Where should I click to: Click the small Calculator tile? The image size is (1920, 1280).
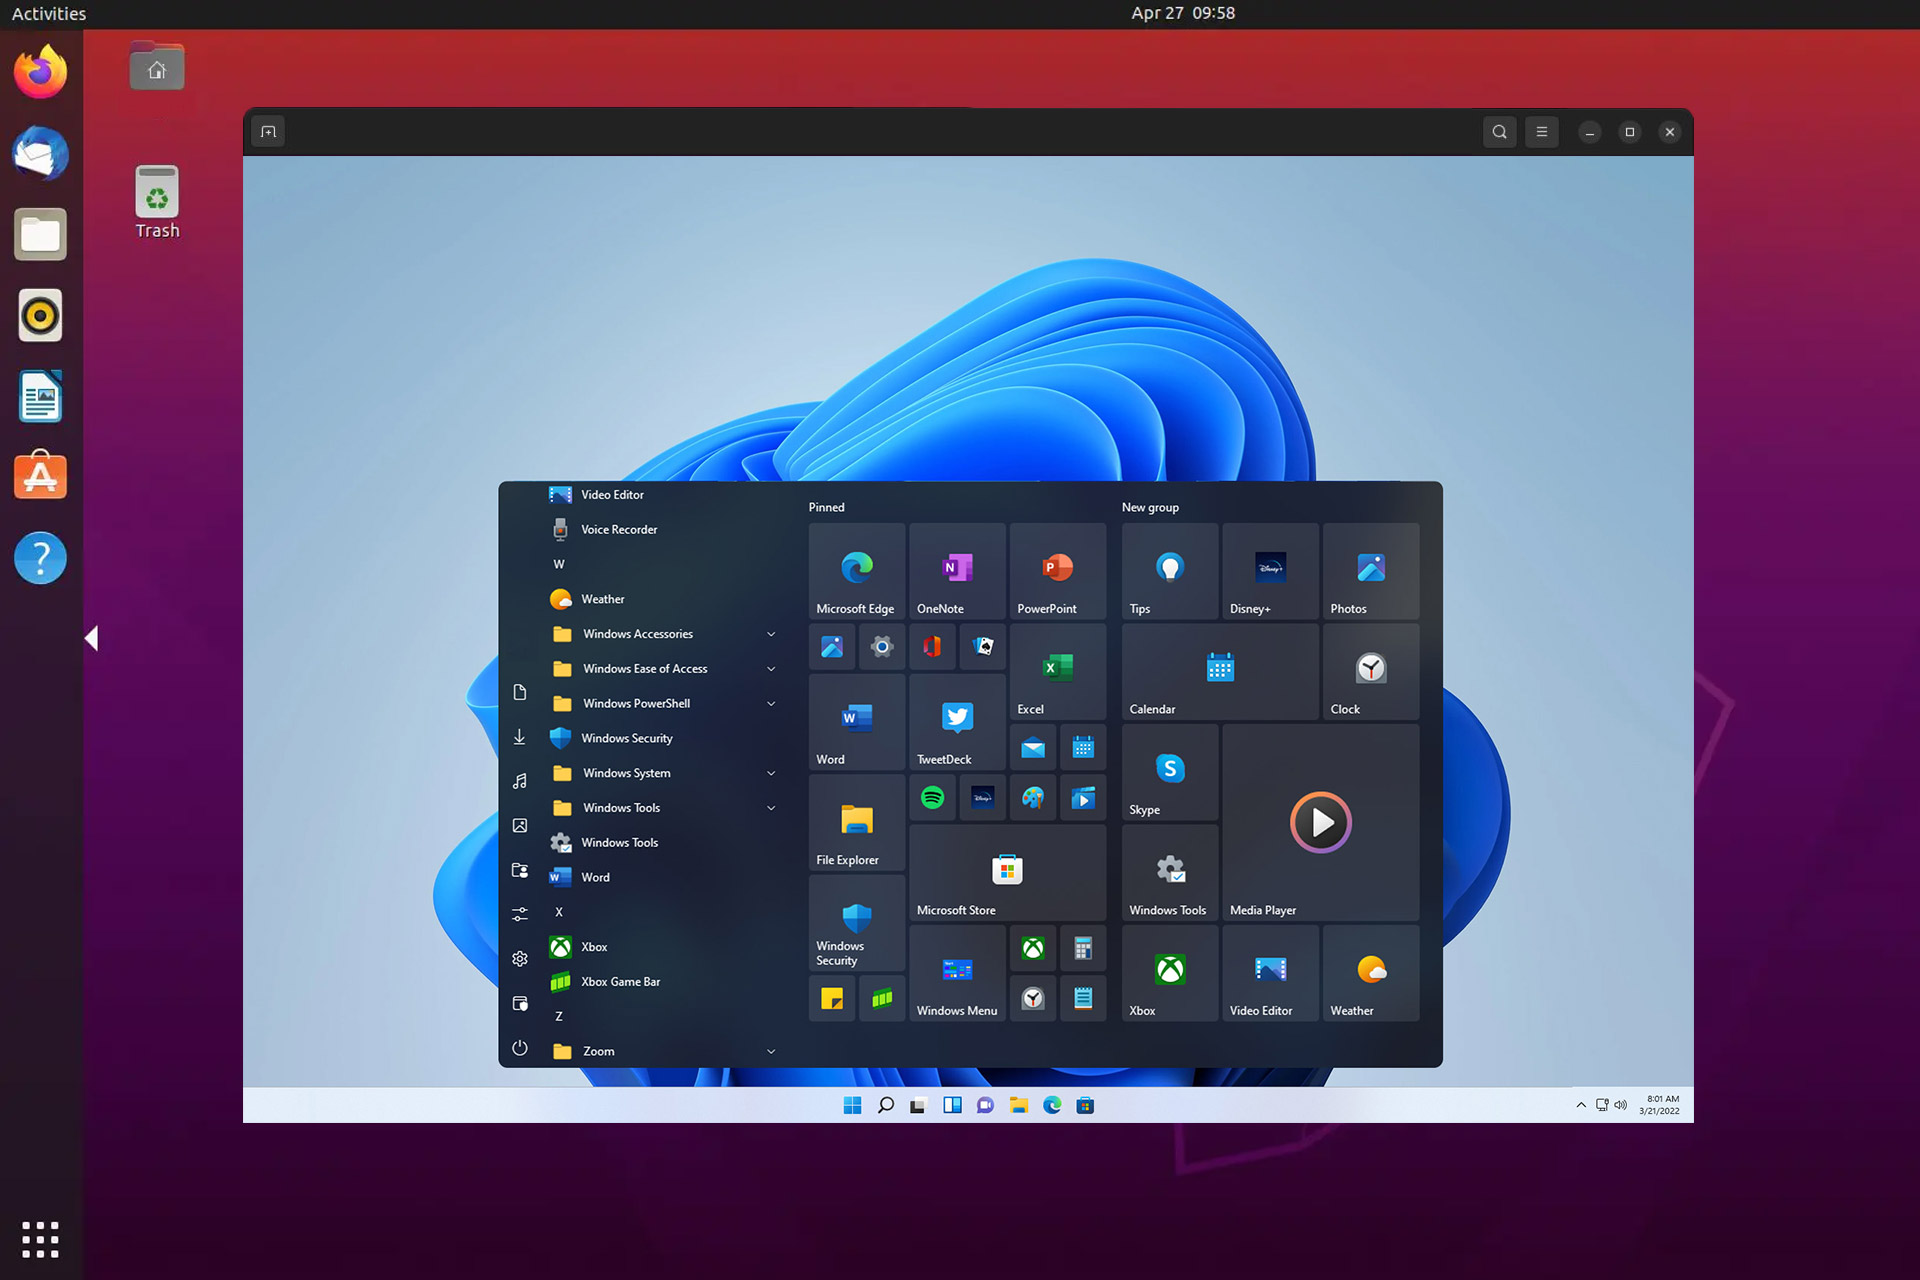click(x=1083, y=948)
